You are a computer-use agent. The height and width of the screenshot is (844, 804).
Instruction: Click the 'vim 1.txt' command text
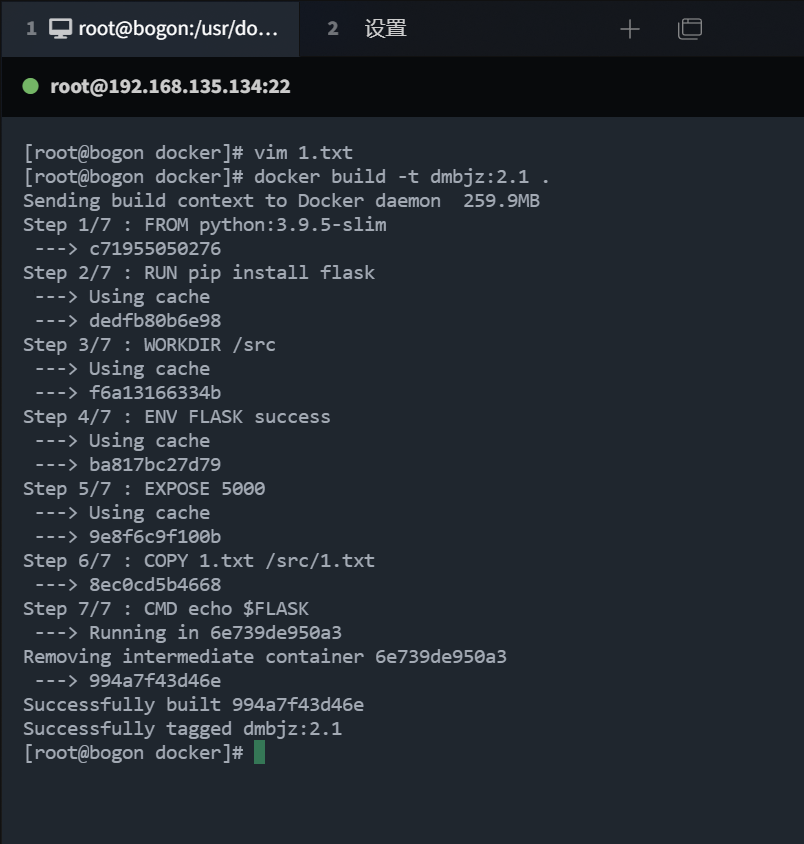click(x=303, y=153)
